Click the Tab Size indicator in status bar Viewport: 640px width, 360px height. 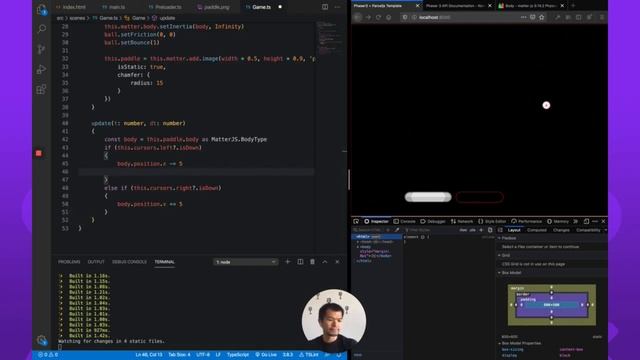point(179,355)
